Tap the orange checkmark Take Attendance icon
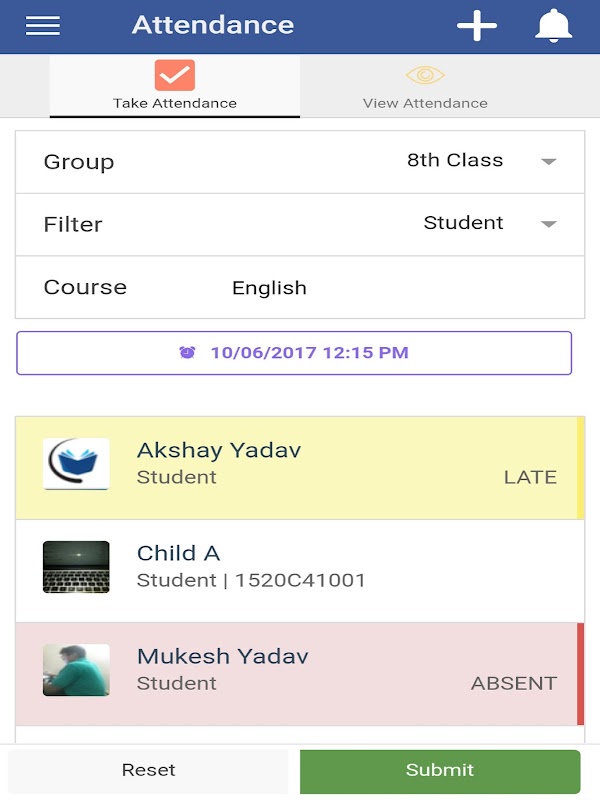 pyautogui.click(x=175, y=76)
